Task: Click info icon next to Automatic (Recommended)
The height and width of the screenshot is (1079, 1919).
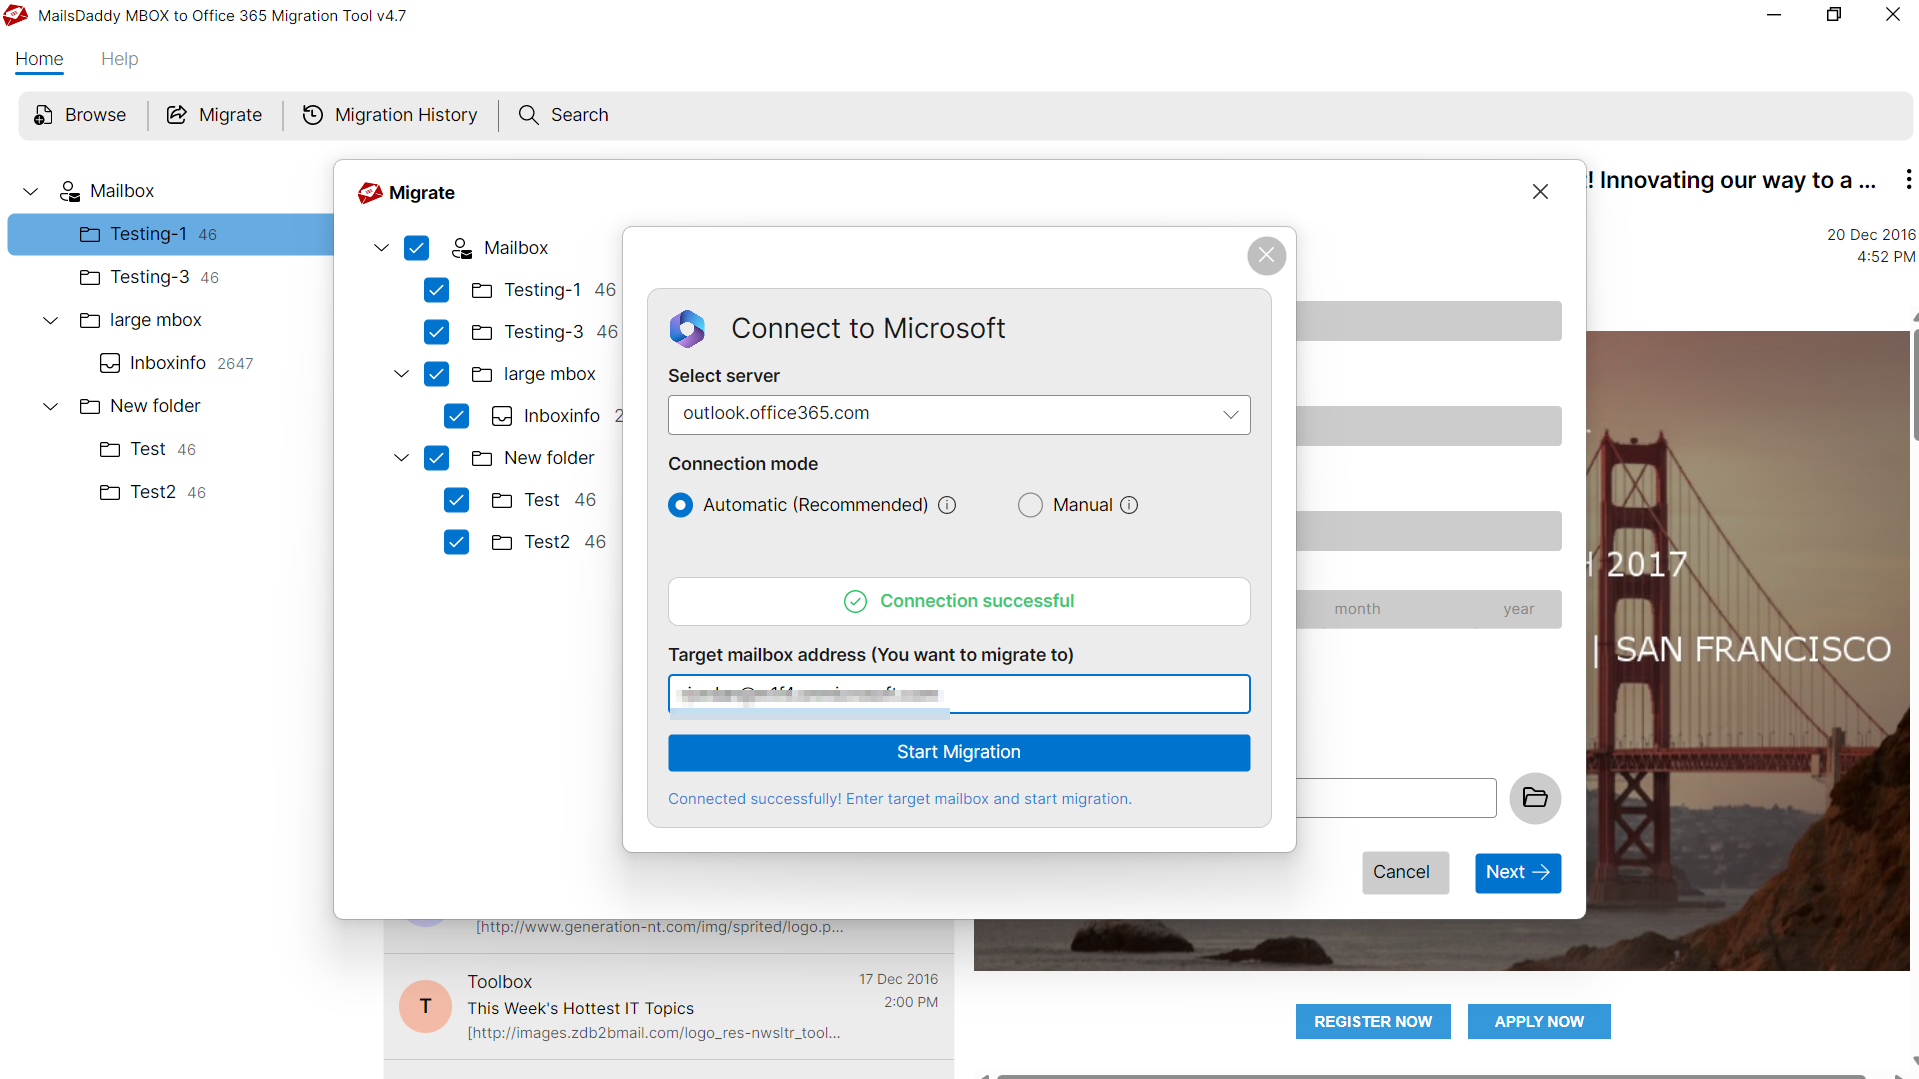Action: click(x=947, y=505)
